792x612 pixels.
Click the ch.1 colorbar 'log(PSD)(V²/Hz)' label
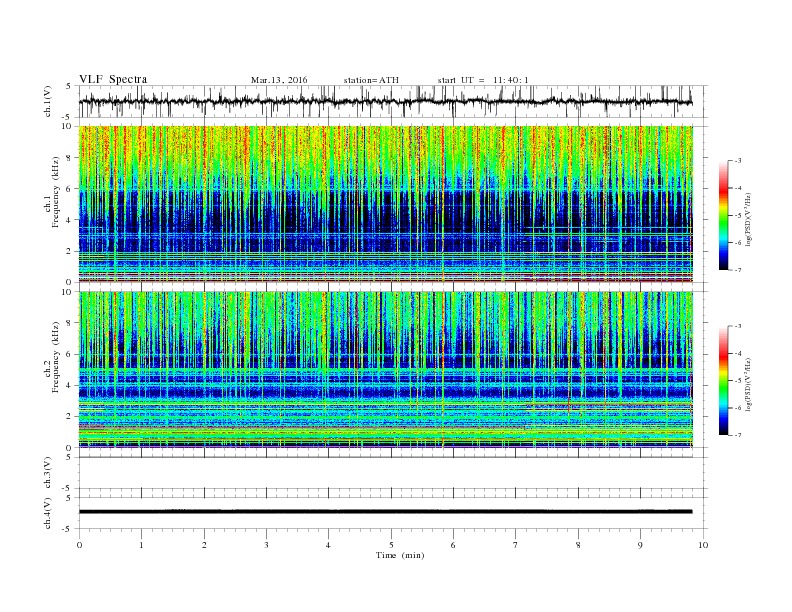coord(749,219)
